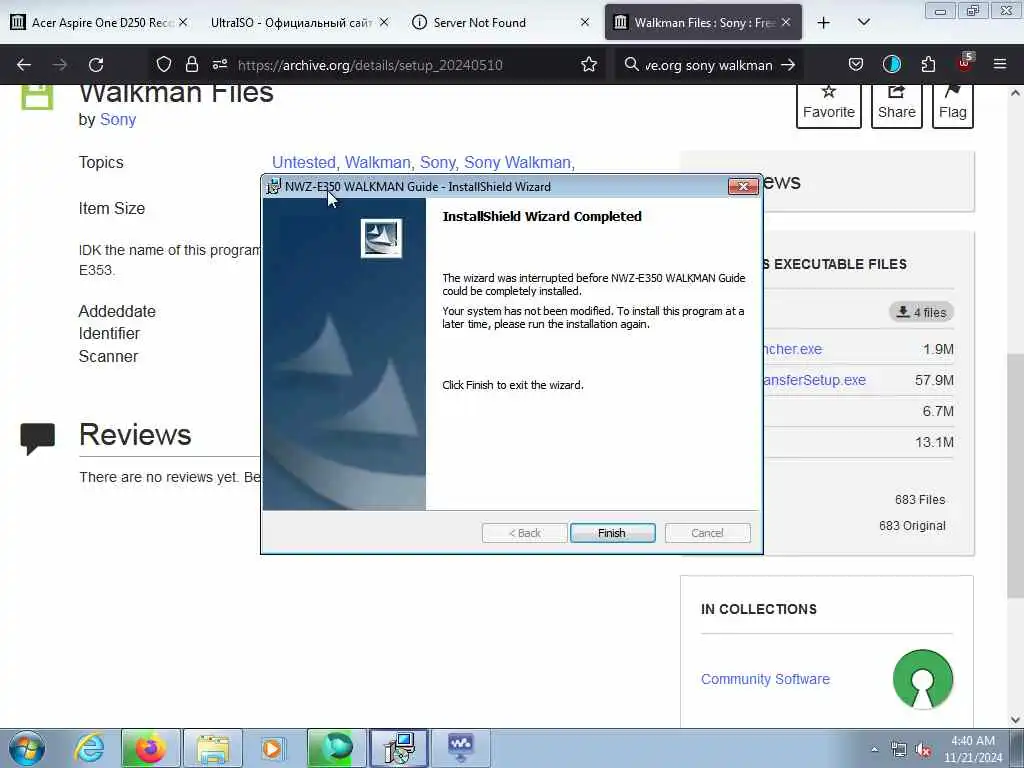This screenshot has height=768, width=1024.
Task: Click the uBlock Origin extension icon
Action: (965, 63)
